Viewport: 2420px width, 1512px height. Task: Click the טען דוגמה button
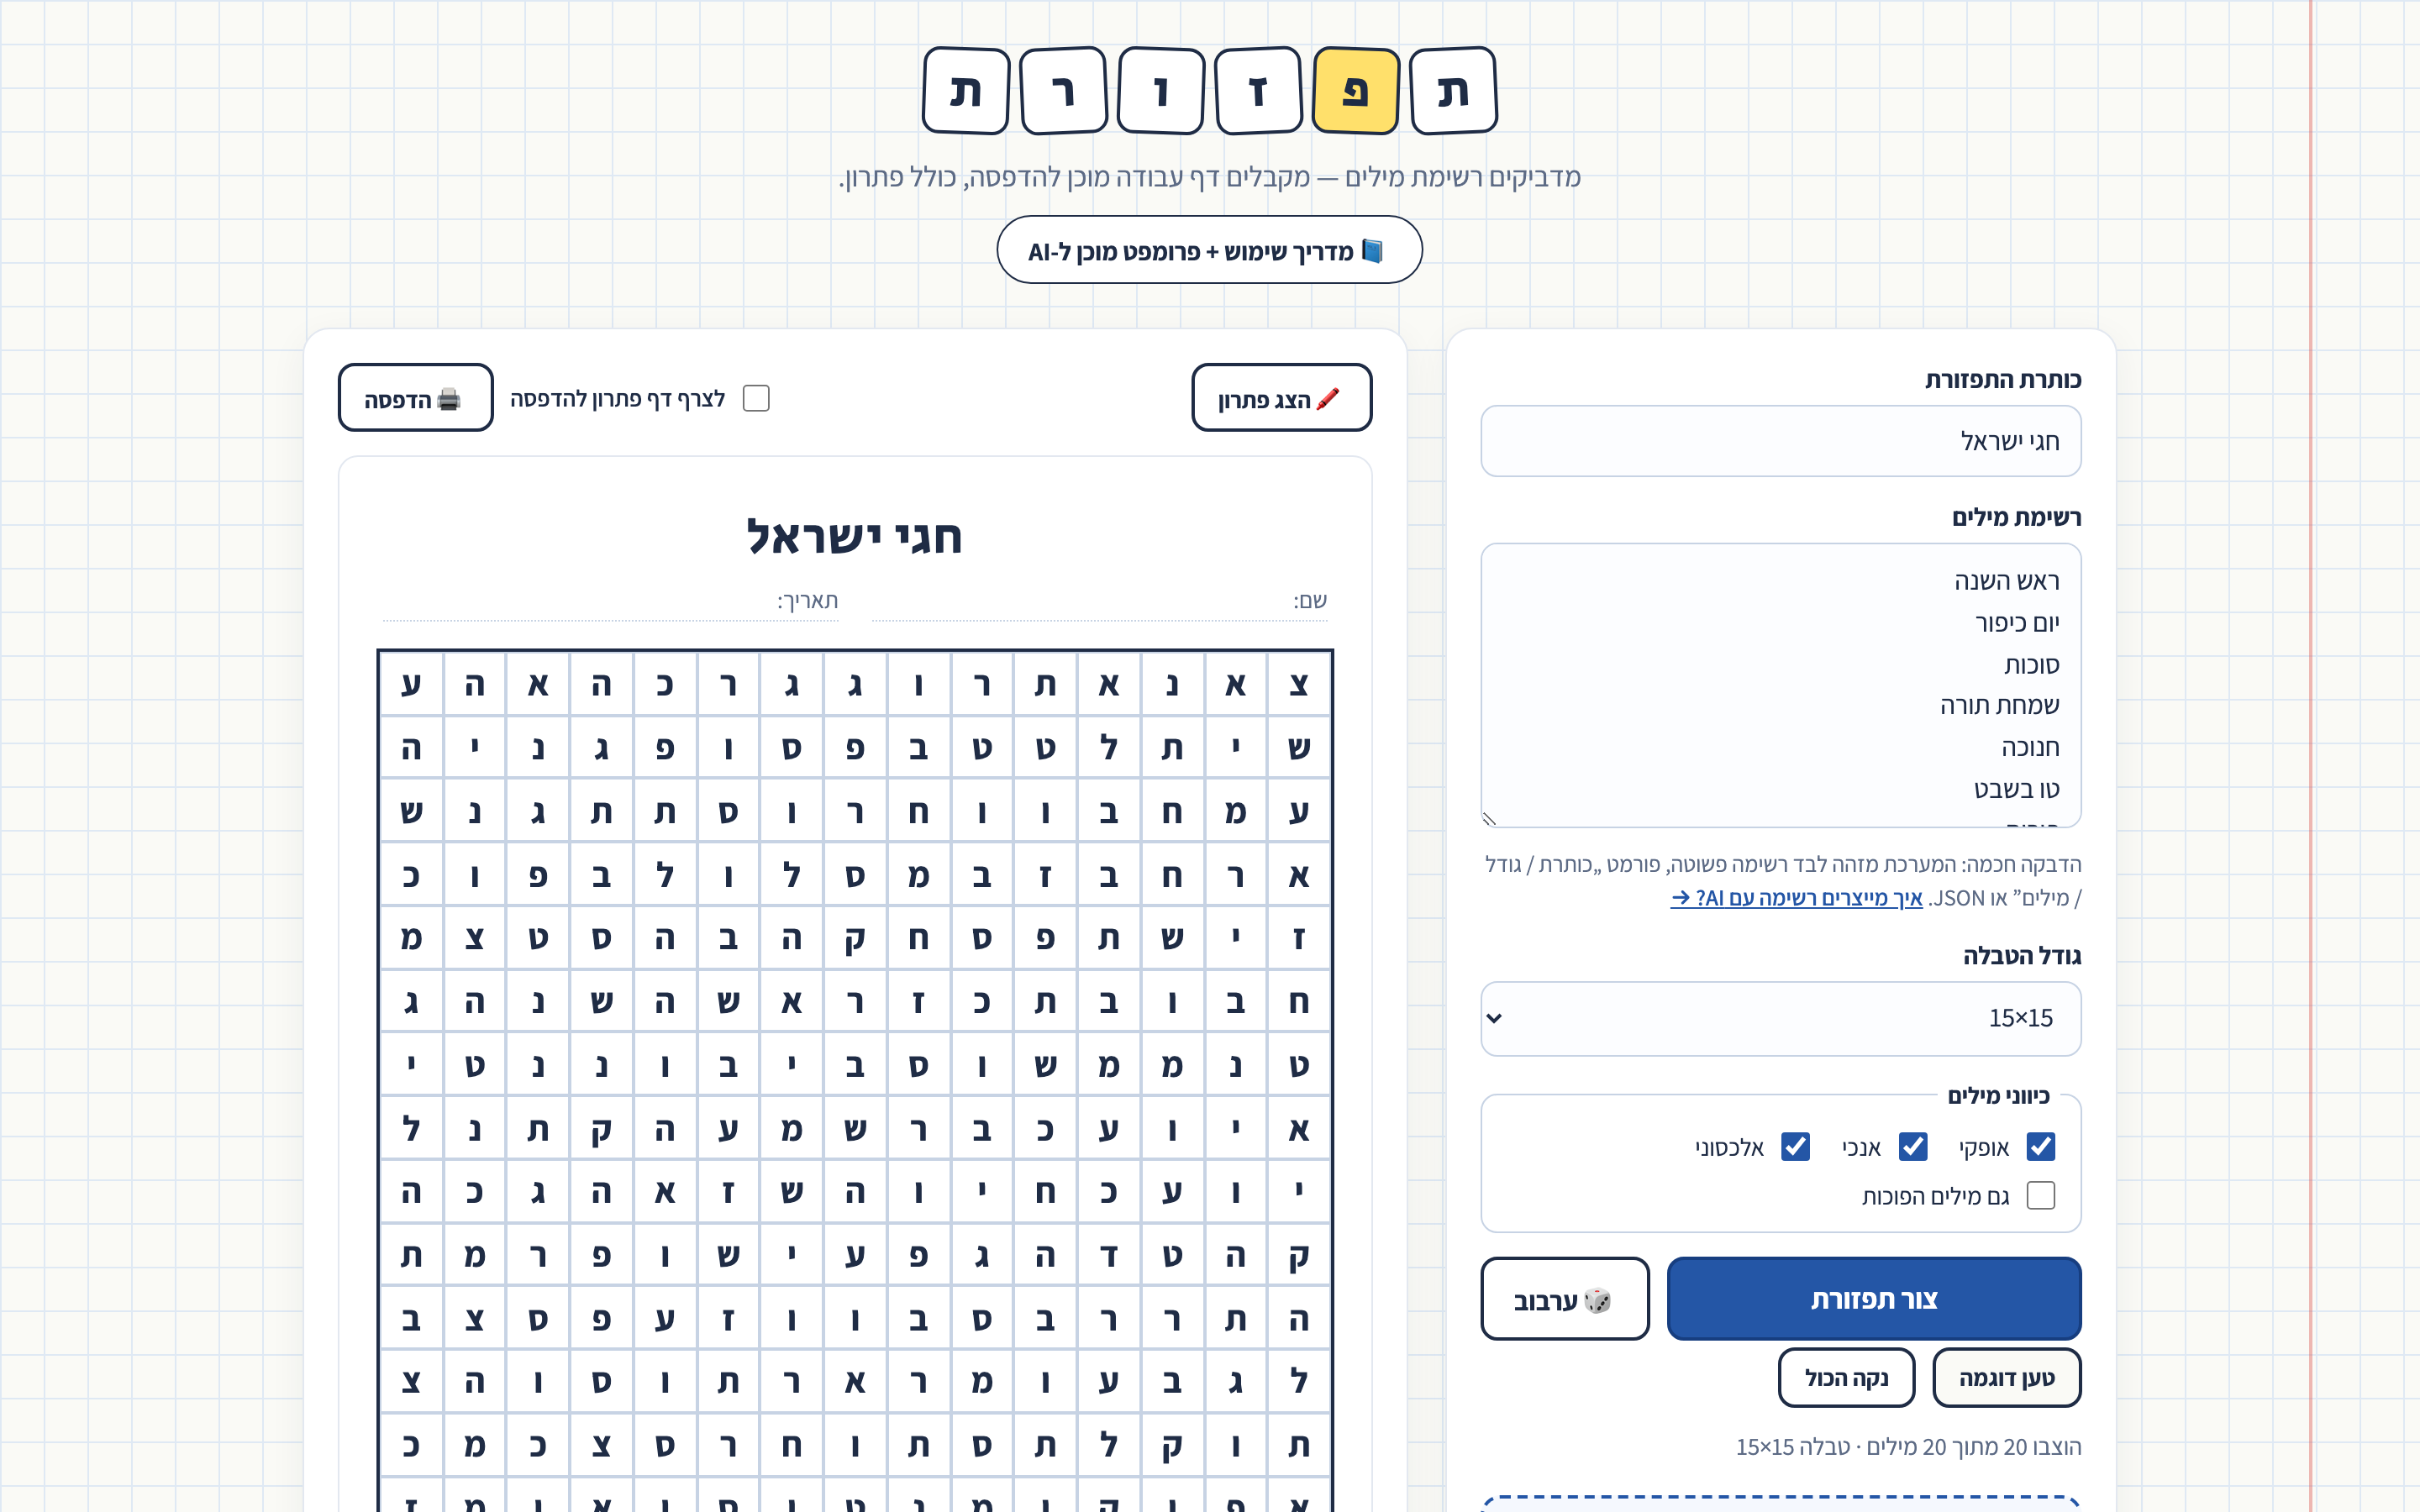(x=2007, y=1378)
